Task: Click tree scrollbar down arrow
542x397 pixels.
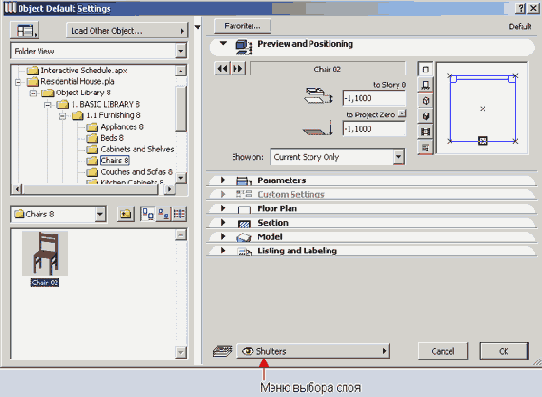Action: point(181,178)
